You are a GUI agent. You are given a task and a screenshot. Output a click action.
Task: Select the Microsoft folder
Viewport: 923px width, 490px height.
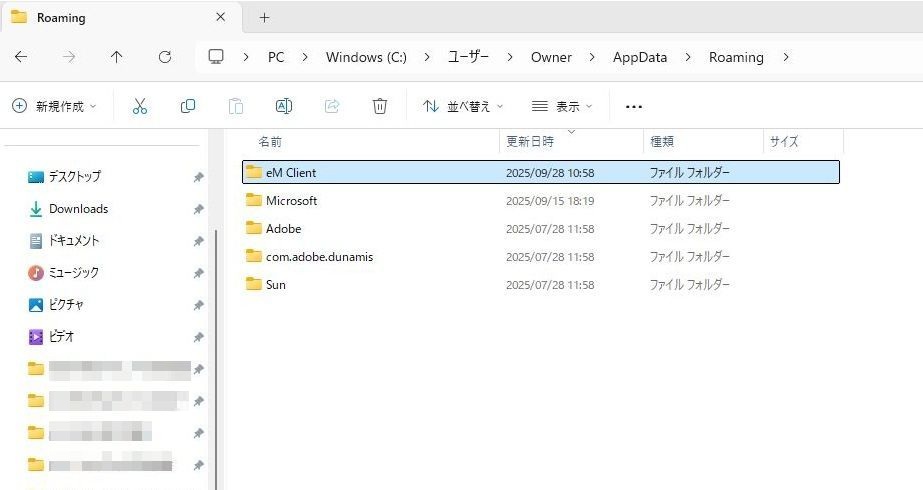291,201
